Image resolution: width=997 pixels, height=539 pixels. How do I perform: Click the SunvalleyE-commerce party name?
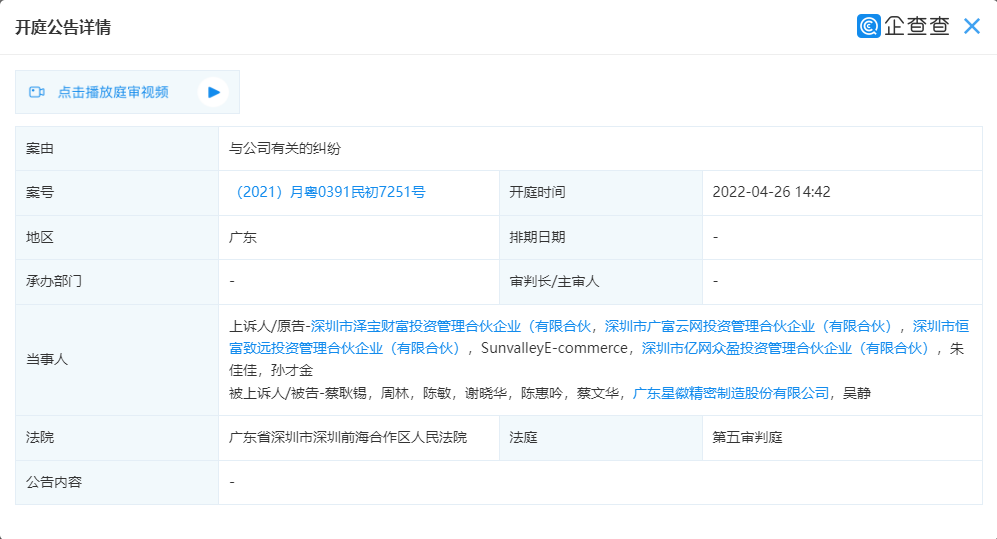(554, 348)
